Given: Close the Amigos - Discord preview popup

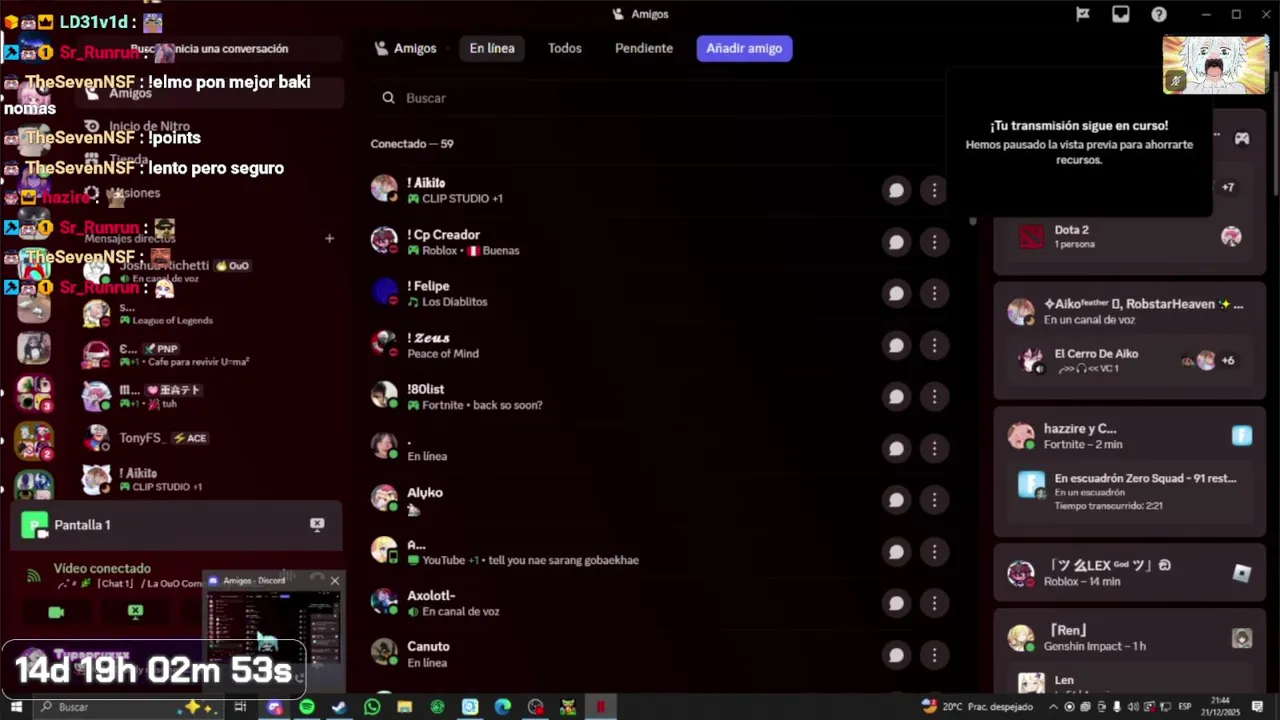Looking at the screenshot, I should (334, 581).
